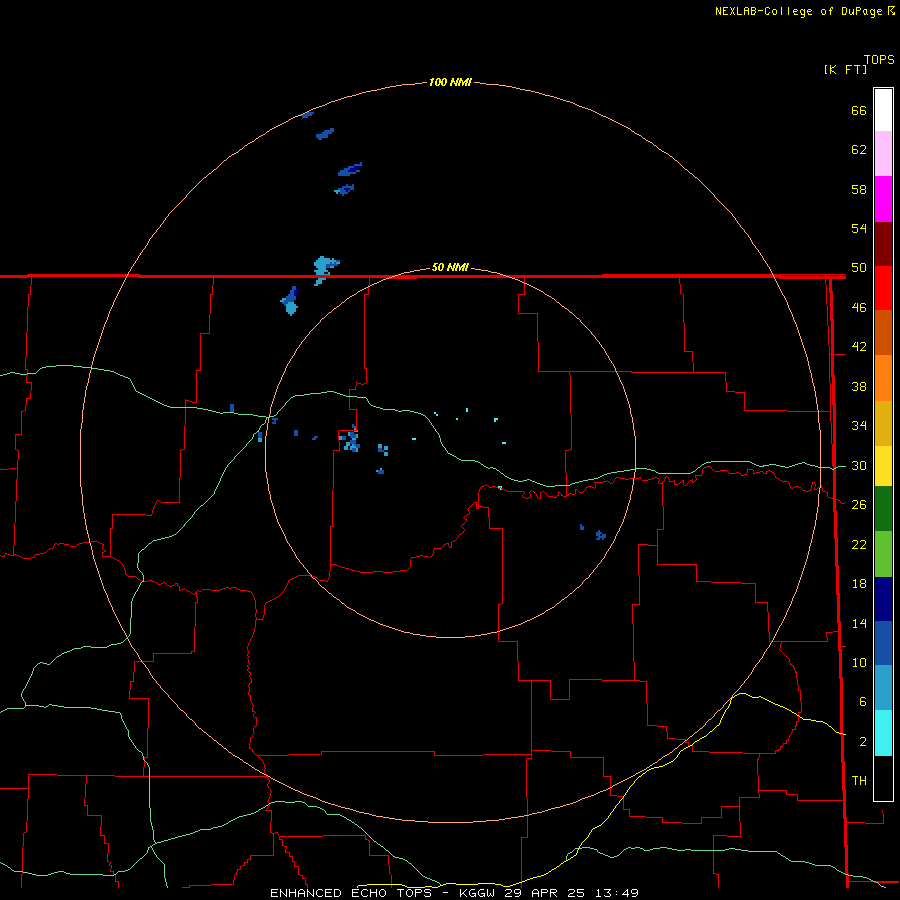Viewport: 900px width, 900px height.
Task: Click the 50 value on the scale
Action: click(859, 268)
